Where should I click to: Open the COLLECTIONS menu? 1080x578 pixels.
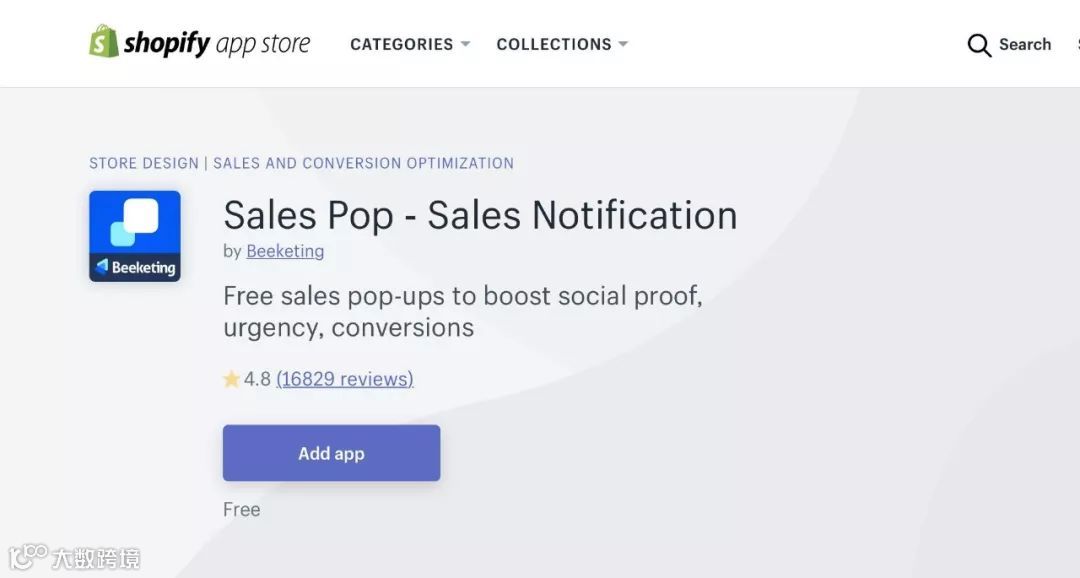553,44
